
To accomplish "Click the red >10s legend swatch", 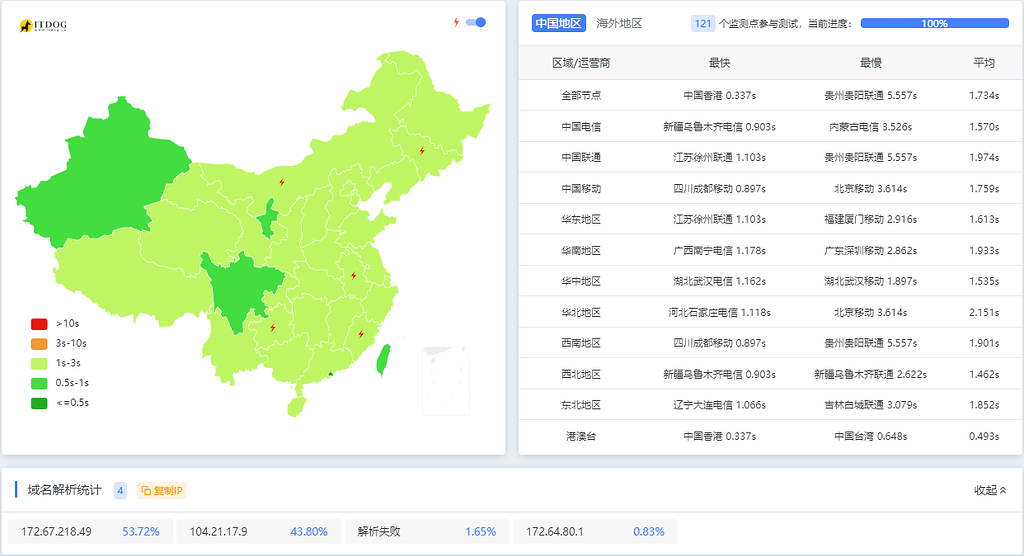I will [39, 324].
